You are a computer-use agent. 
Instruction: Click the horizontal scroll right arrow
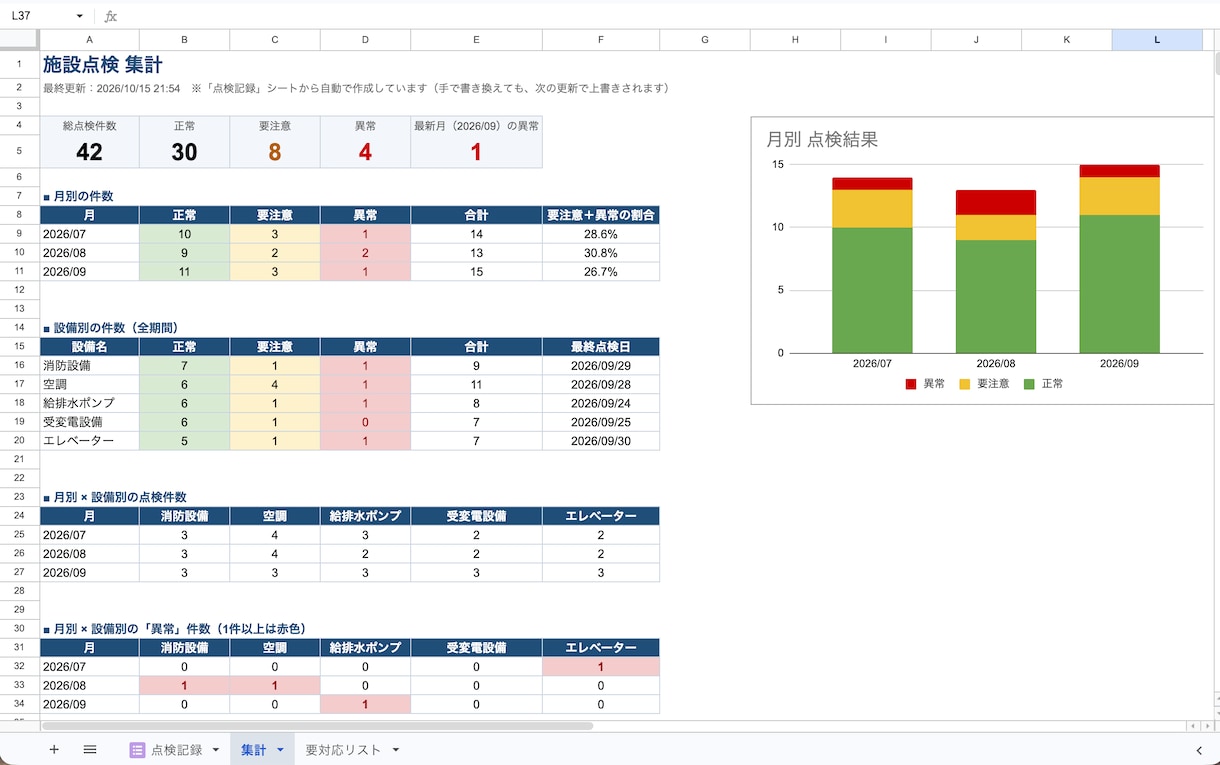point(1206,726)
